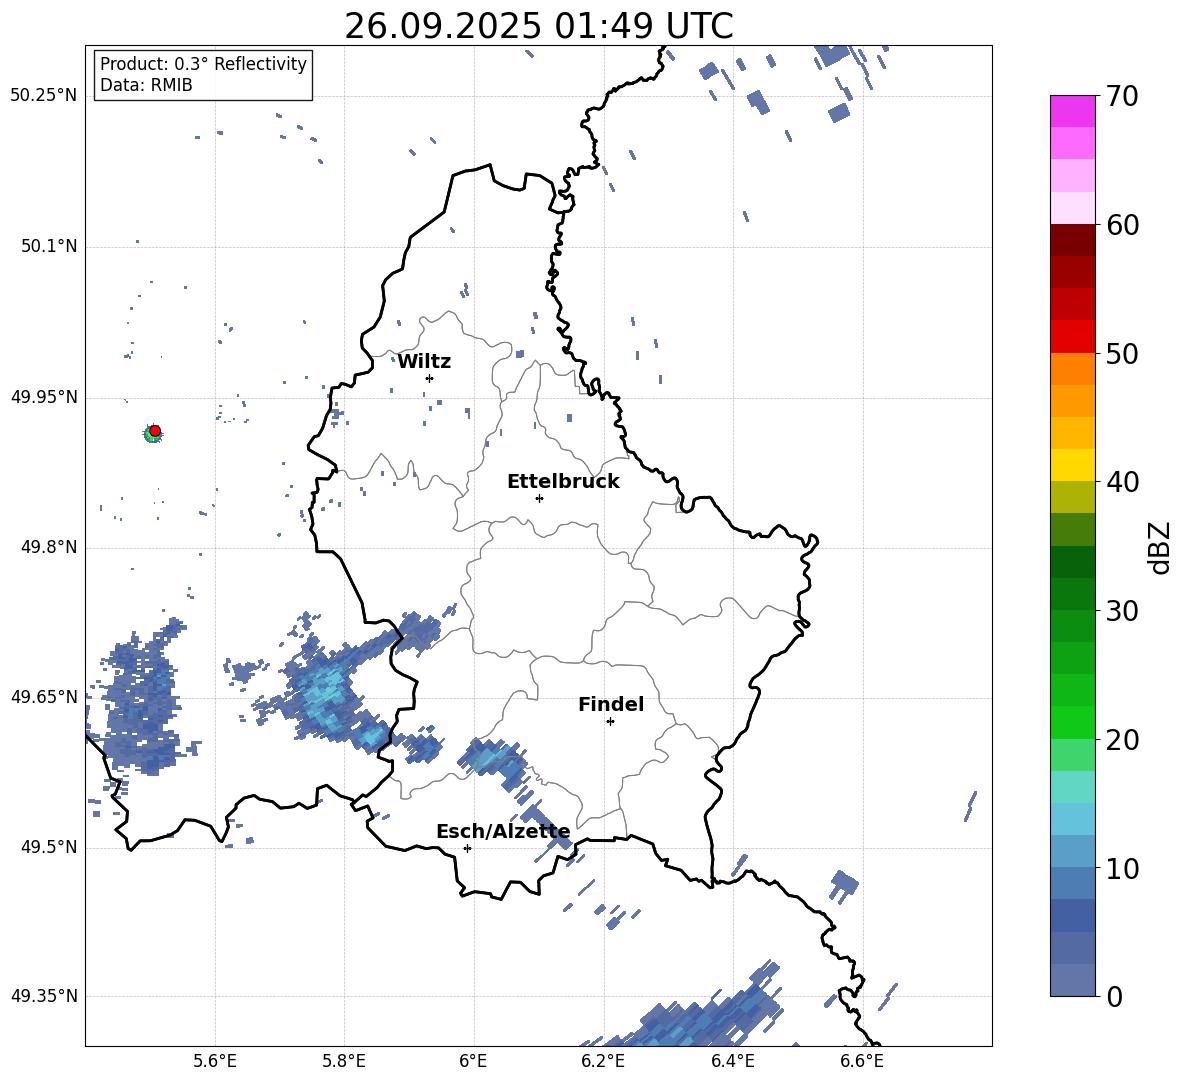Click the 70 colorbar tick label

[1122, 97]
